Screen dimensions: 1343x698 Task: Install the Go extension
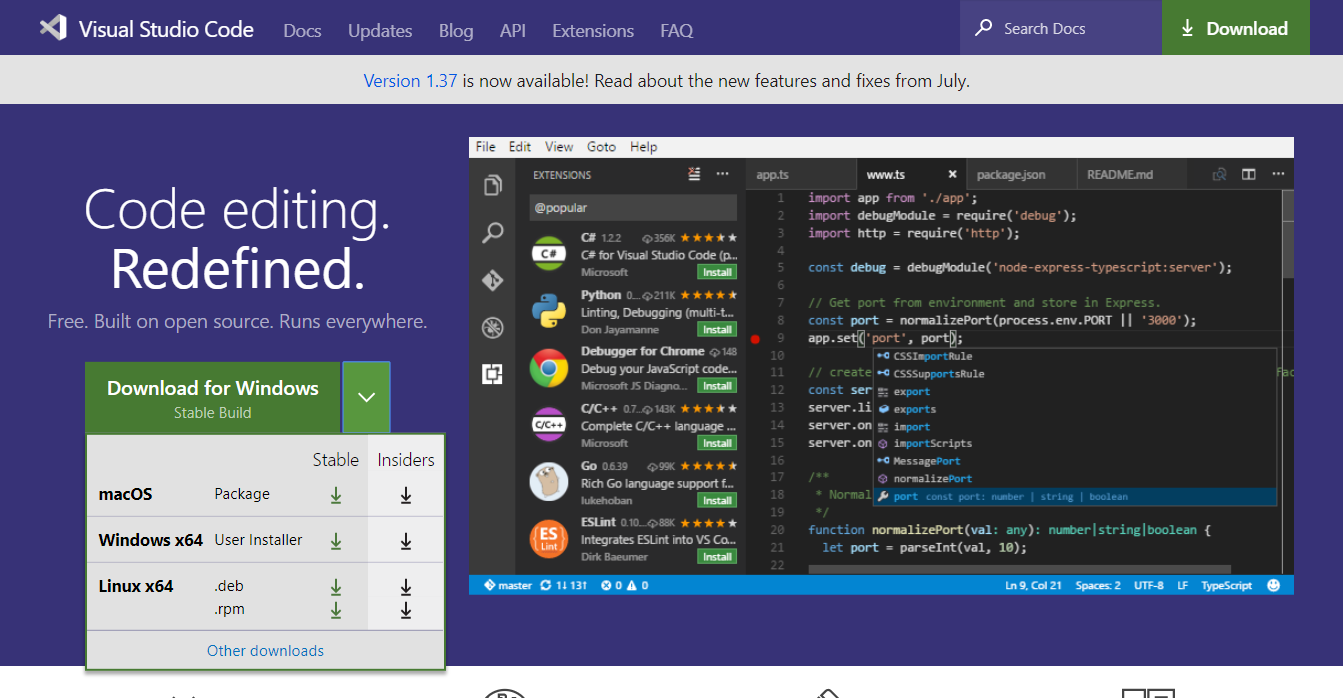coord(717,500)
